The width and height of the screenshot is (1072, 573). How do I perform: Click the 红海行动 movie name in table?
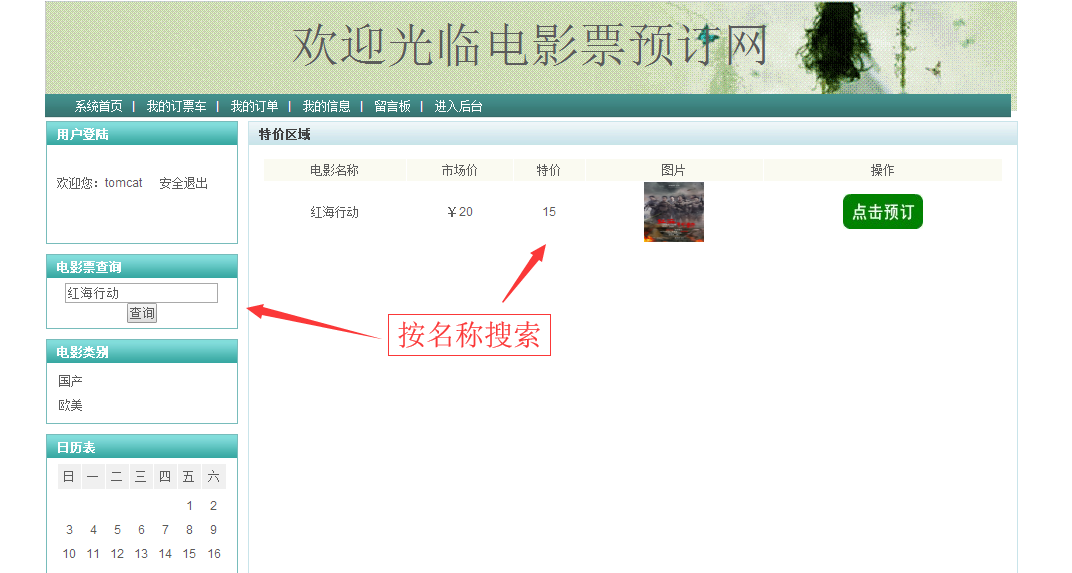click(334, 213)
